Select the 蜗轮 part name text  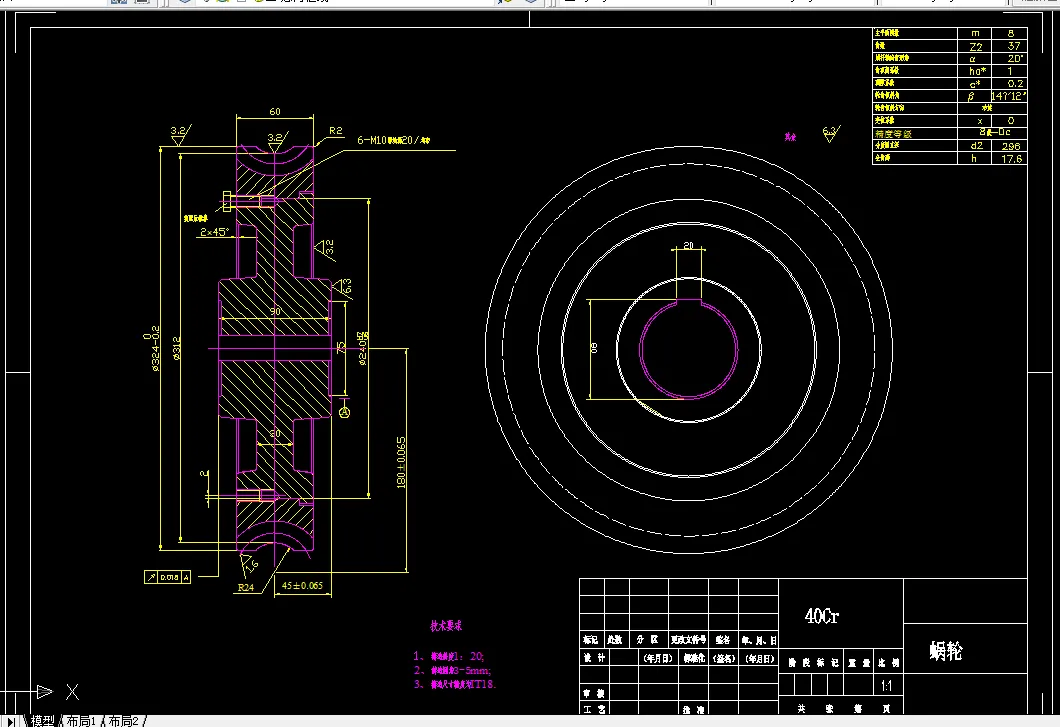click(946, 651)
